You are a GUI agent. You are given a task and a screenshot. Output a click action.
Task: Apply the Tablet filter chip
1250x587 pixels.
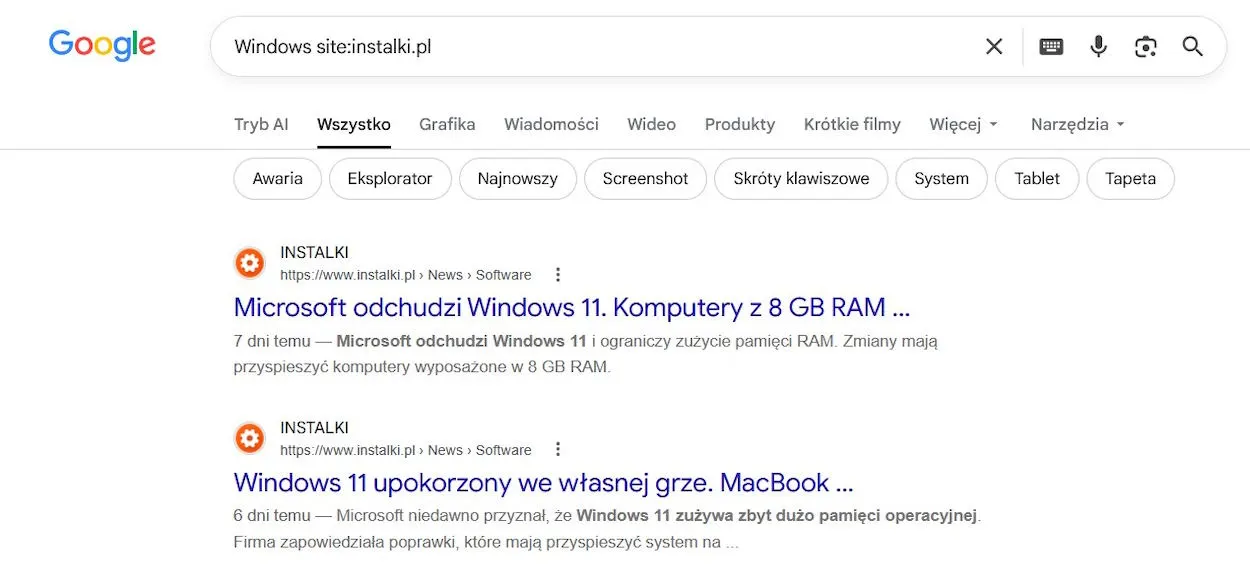[x=1037, y=179]
